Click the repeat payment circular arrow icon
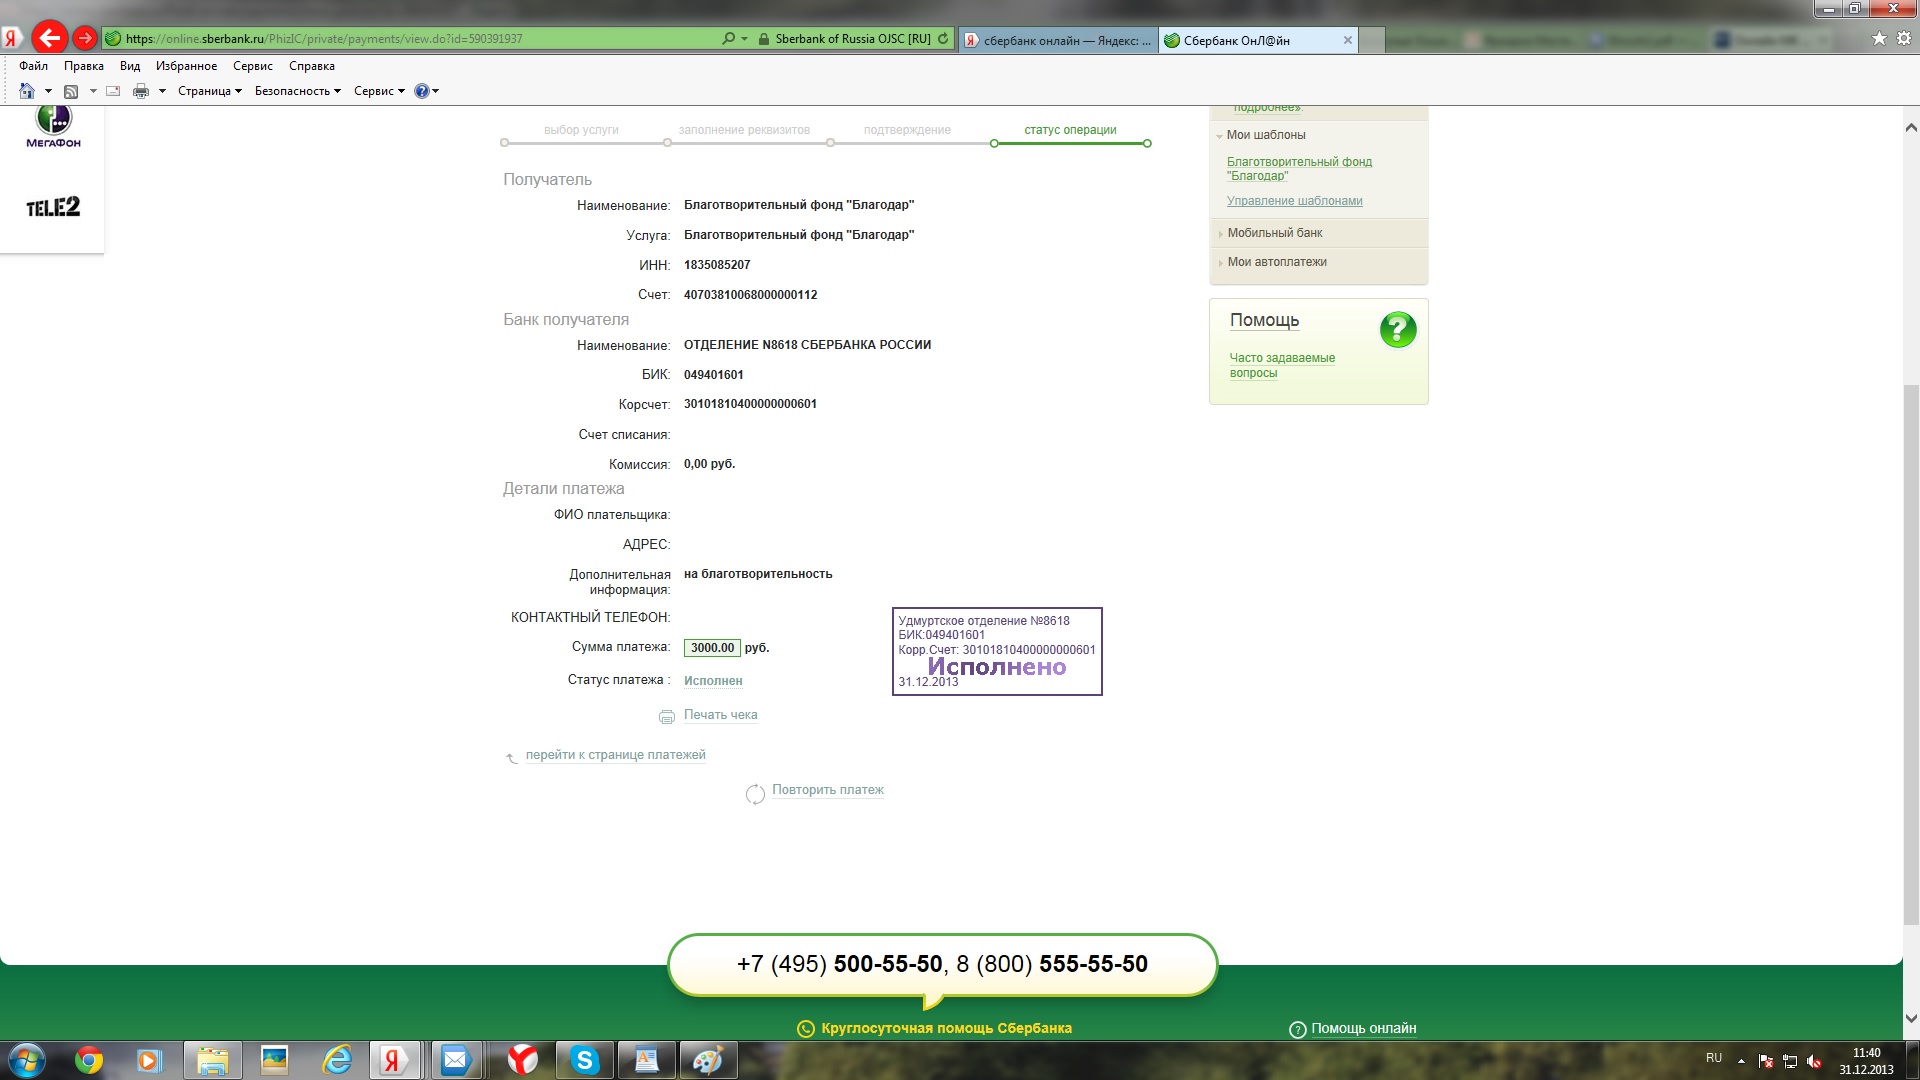Viewport: 1920px width, 1080px height. [755, 793]
